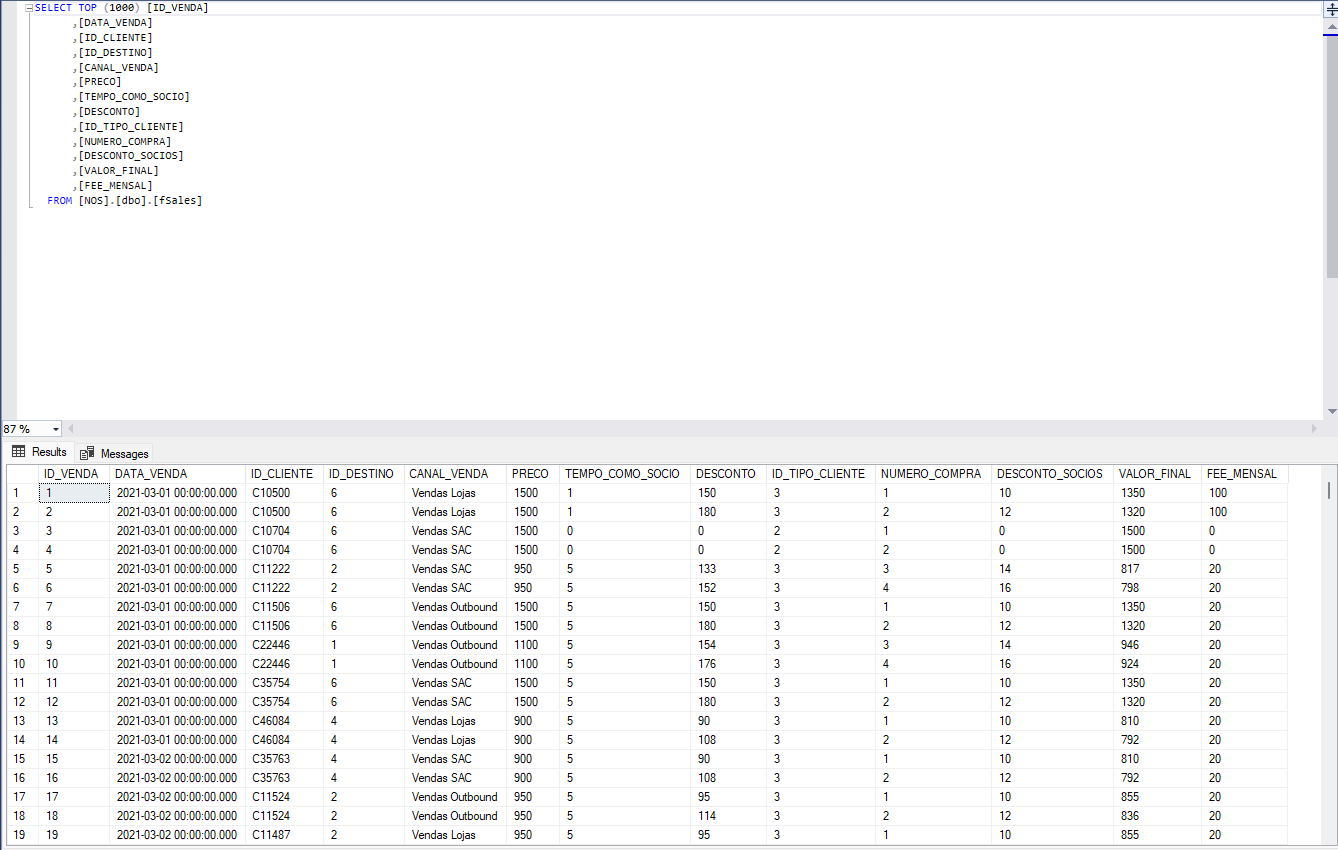Click [CANAL_VENDA] in the query text
This screenshot has height=850, width=1338.
pos(118,67)
